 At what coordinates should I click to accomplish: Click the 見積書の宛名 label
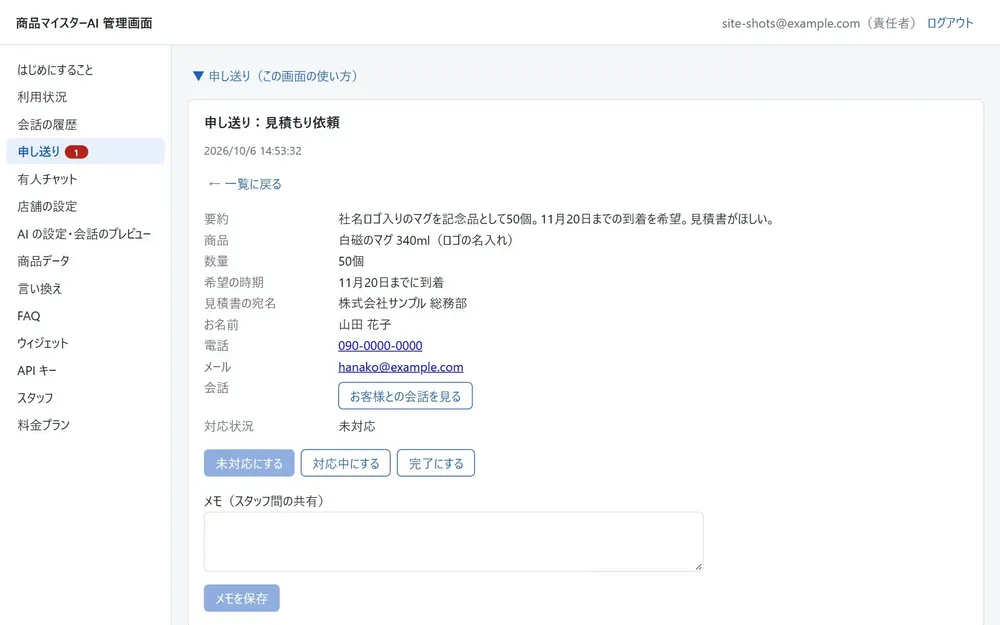[240, 303]
